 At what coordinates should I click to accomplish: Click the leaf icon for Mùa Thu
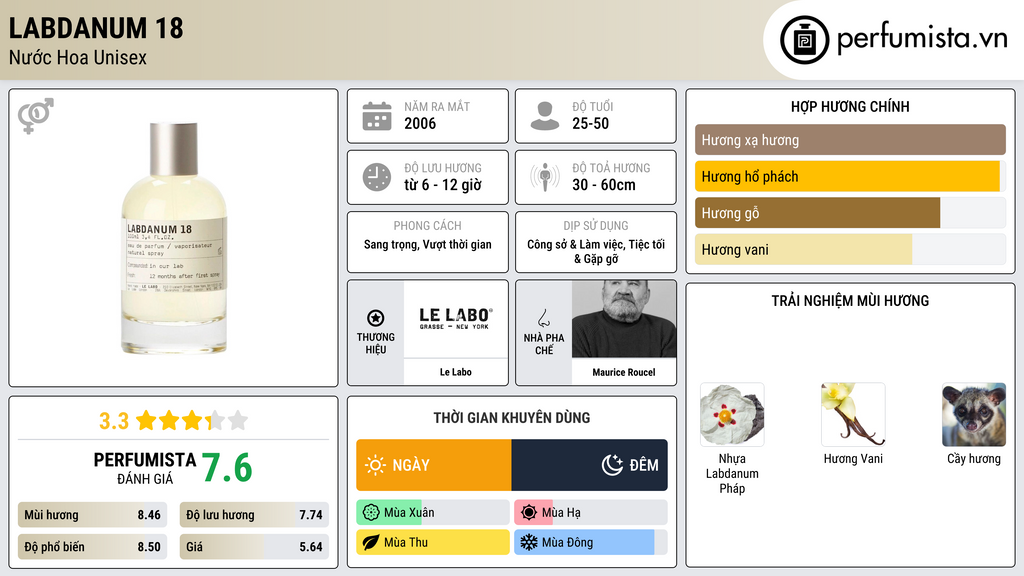click(370, 542)
